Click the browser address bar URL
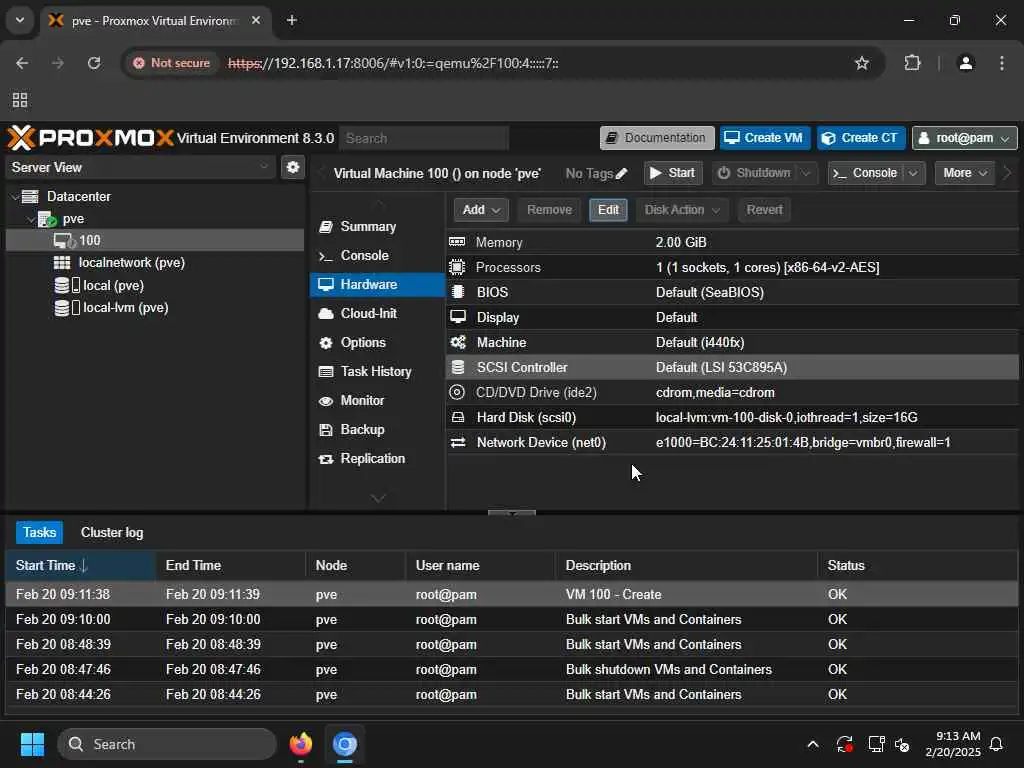1024x768 pixels. click(392, 63)
